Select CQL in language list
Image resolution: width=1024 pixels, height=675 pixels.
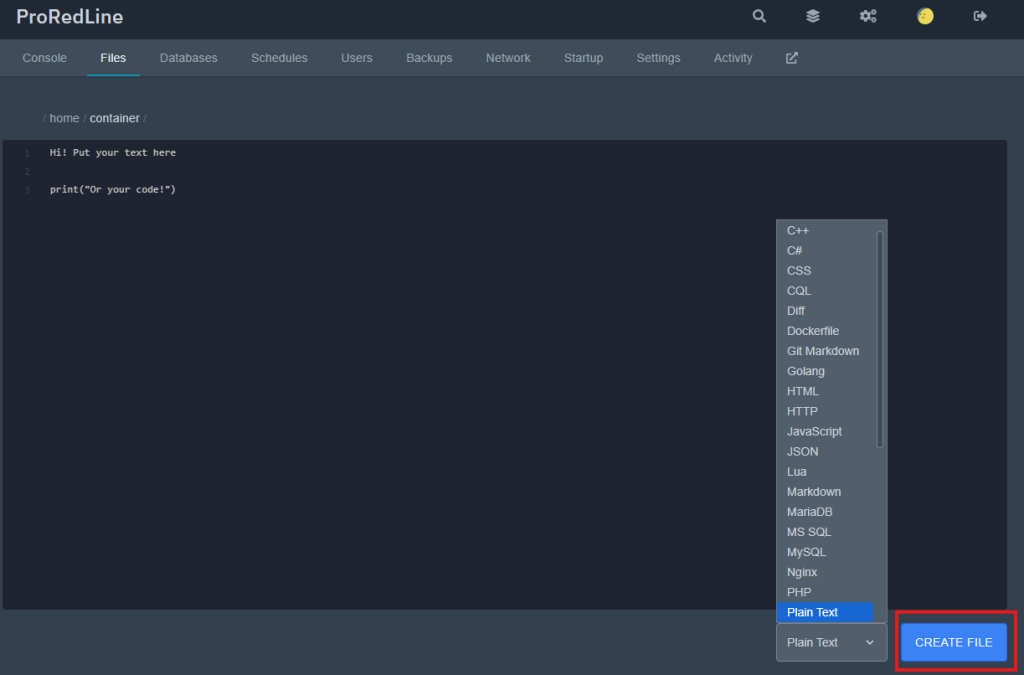pyautogui.click(x=825, y=291)
